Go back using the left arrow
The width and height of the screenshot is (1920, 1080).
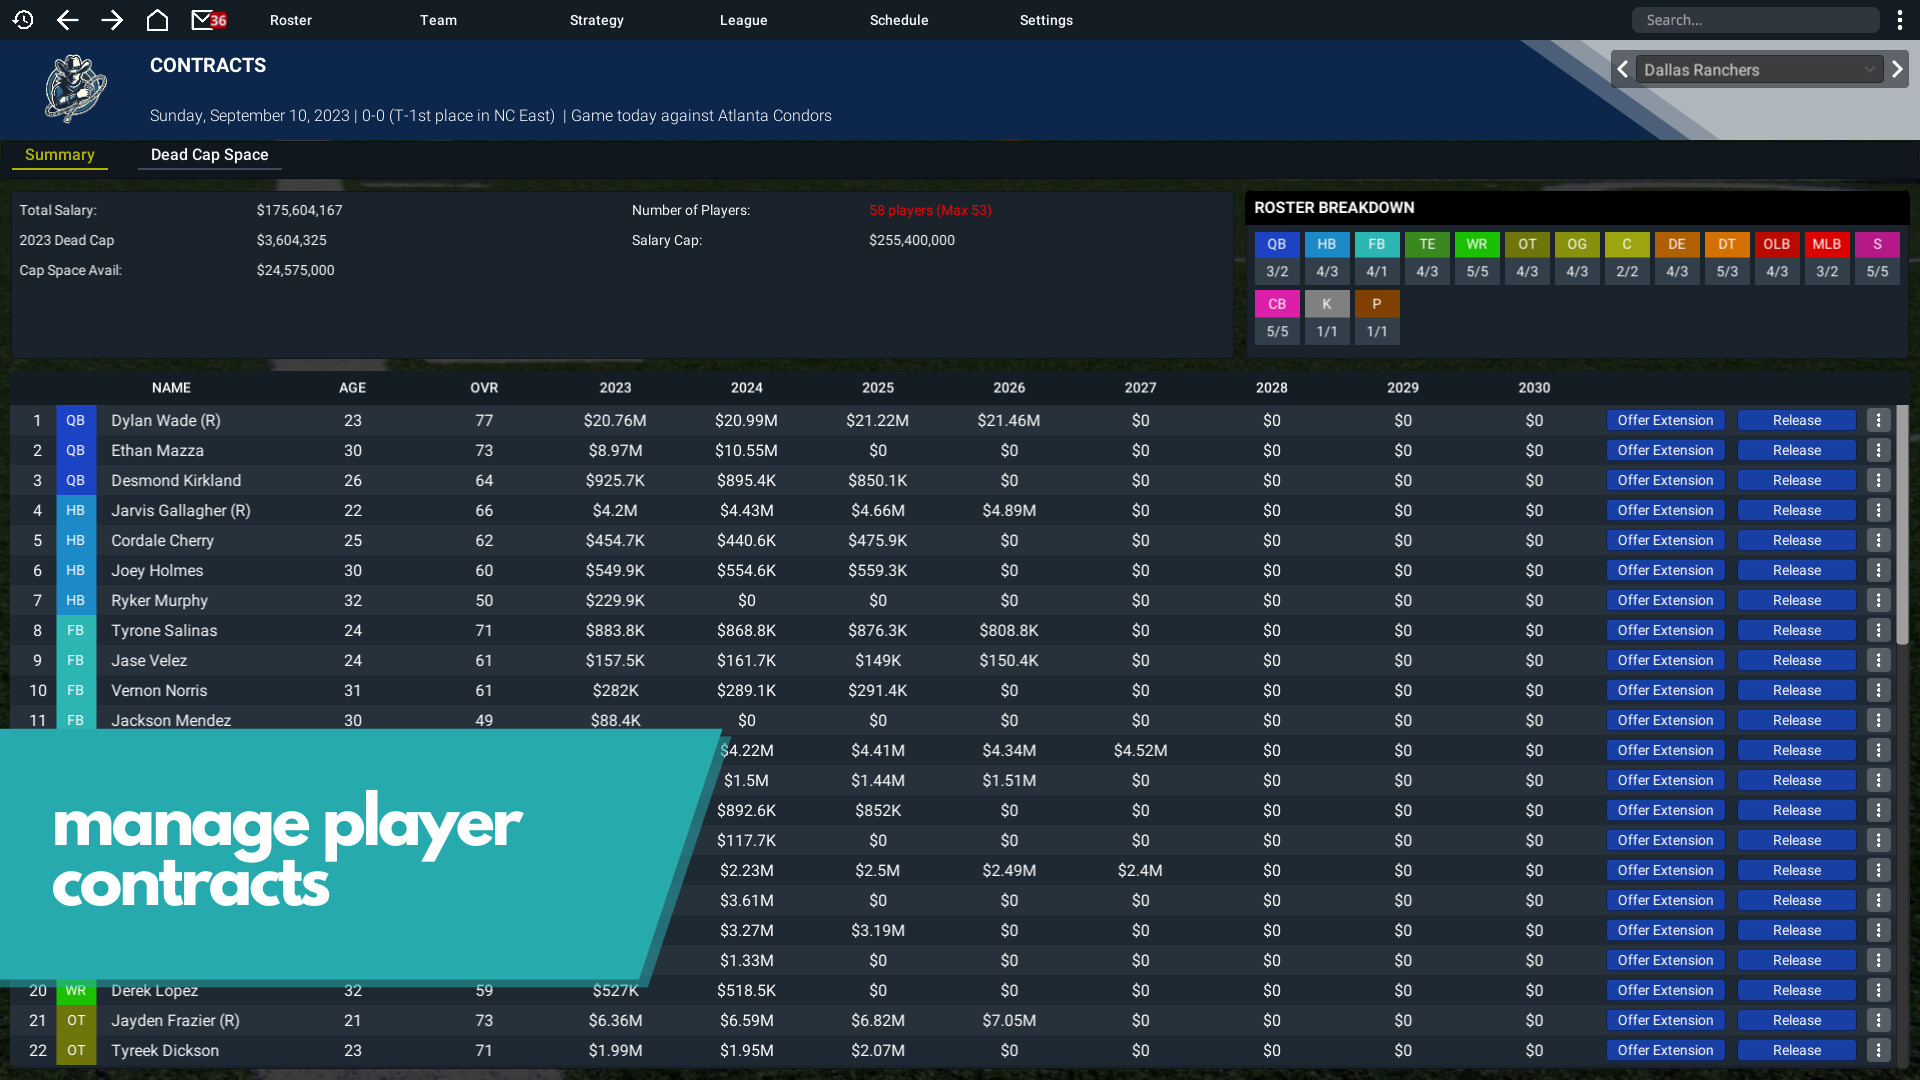pos(67,20)
